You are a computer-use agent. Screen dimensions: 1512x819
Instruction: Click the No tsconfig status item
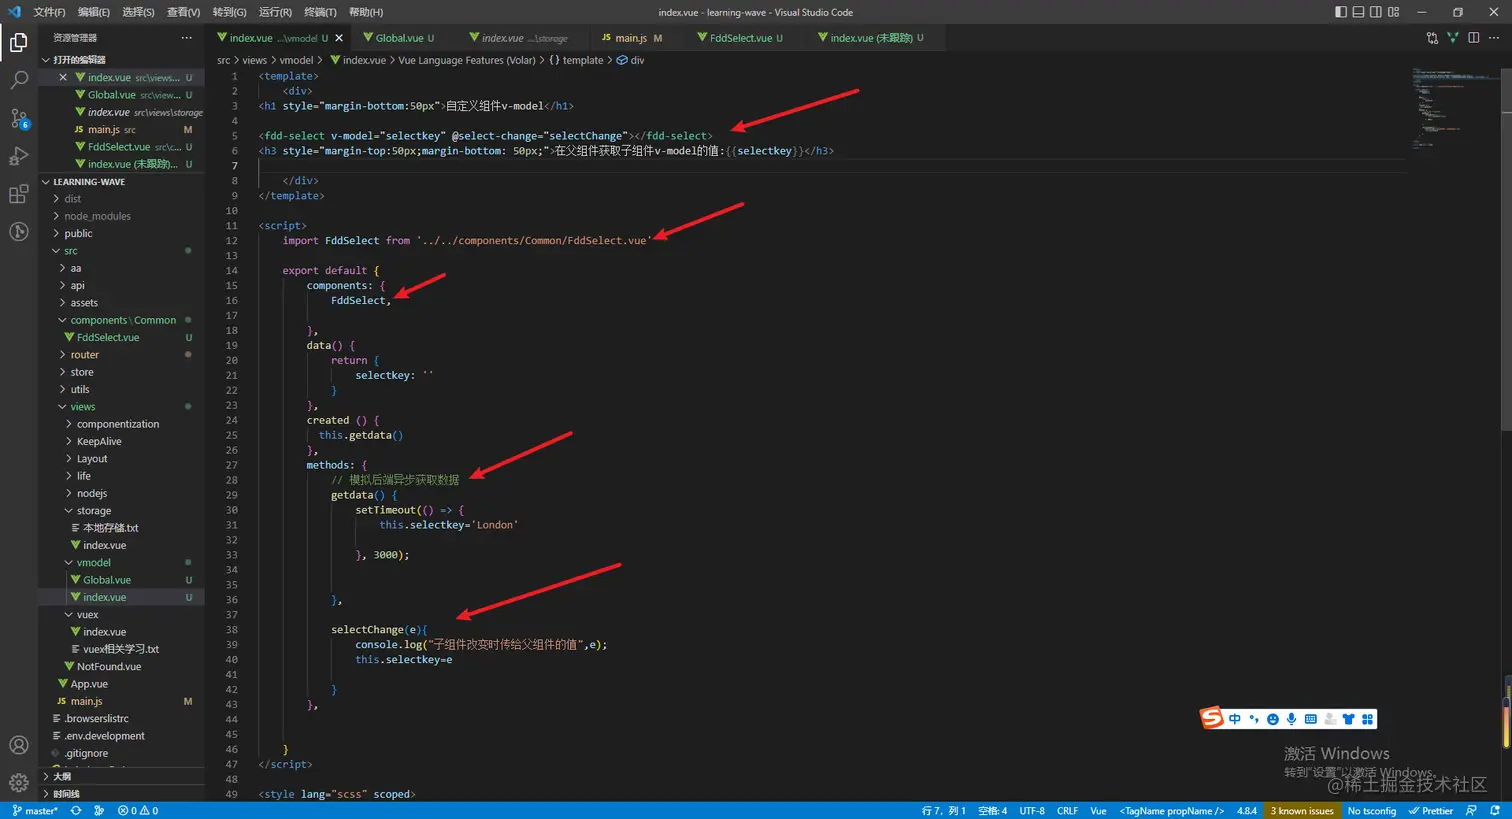point(1372,811)
